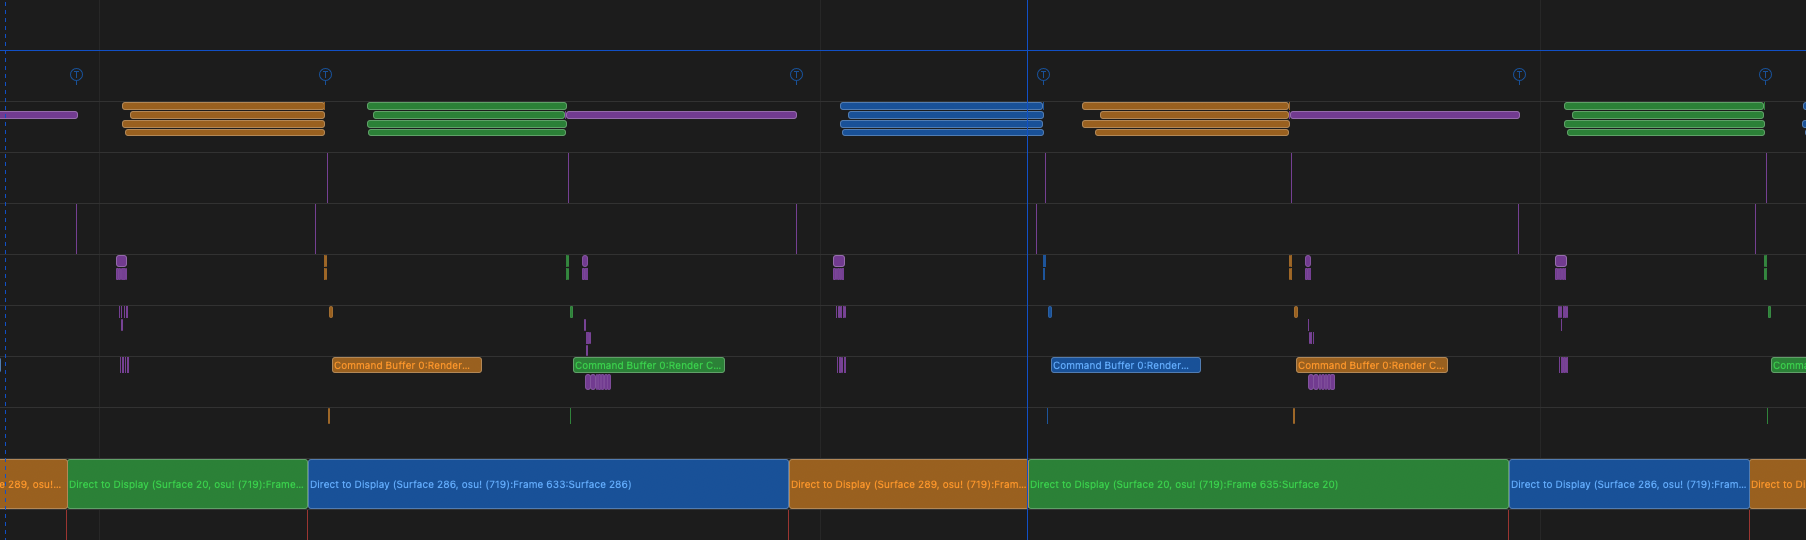Click the partial orange '289, osu!...' display bar
The image size is (1806, 540).
point(33,484)
